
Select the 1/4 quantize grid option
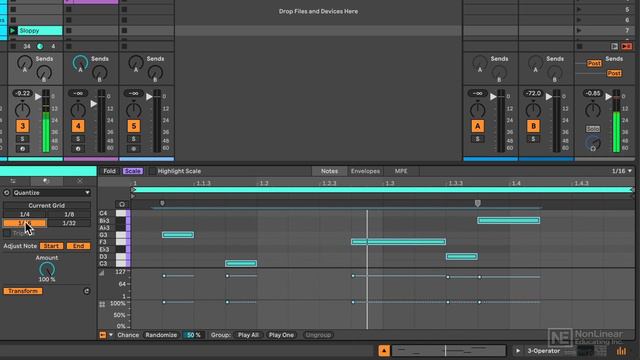point(24,214)
